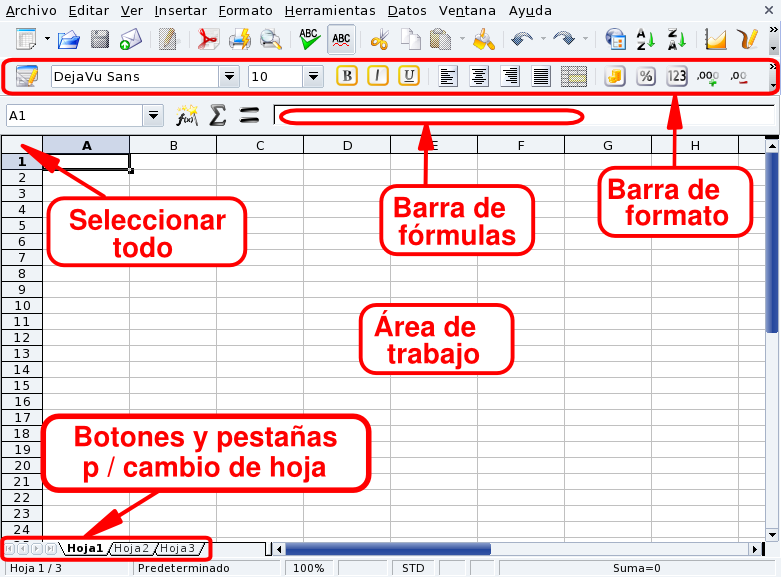Image resolution: width=781 pixels, height=577 pixels.
Task: Open a file with the folder icon
Action: (69, 39)
